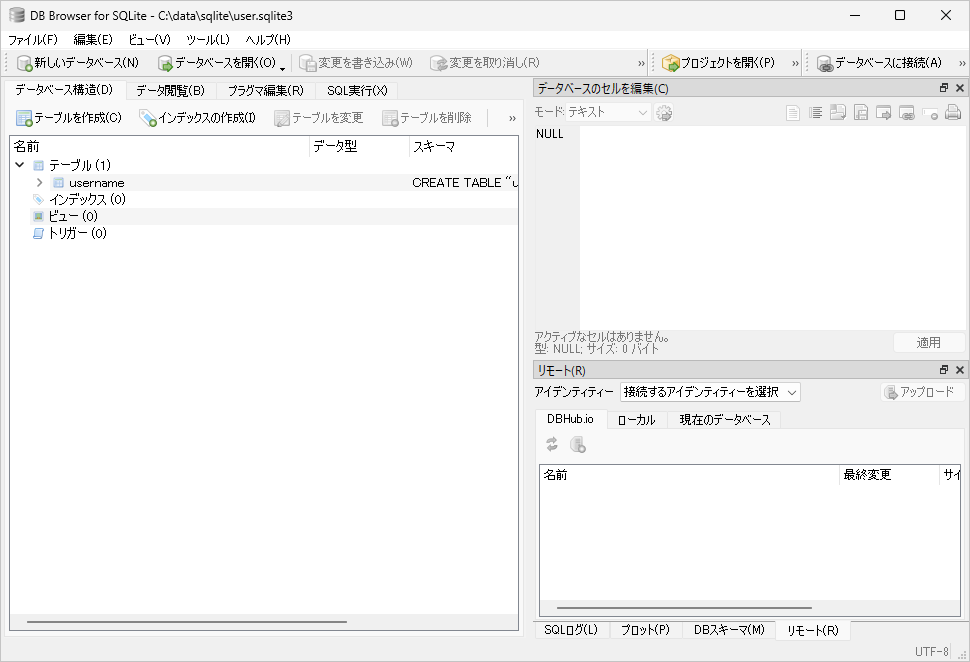Image resolution: width=970 pixels, height=662 pixels.
Task: Click the New Database (新しいデータベース) toolbar icon
Action: click(x=26, y=63)
